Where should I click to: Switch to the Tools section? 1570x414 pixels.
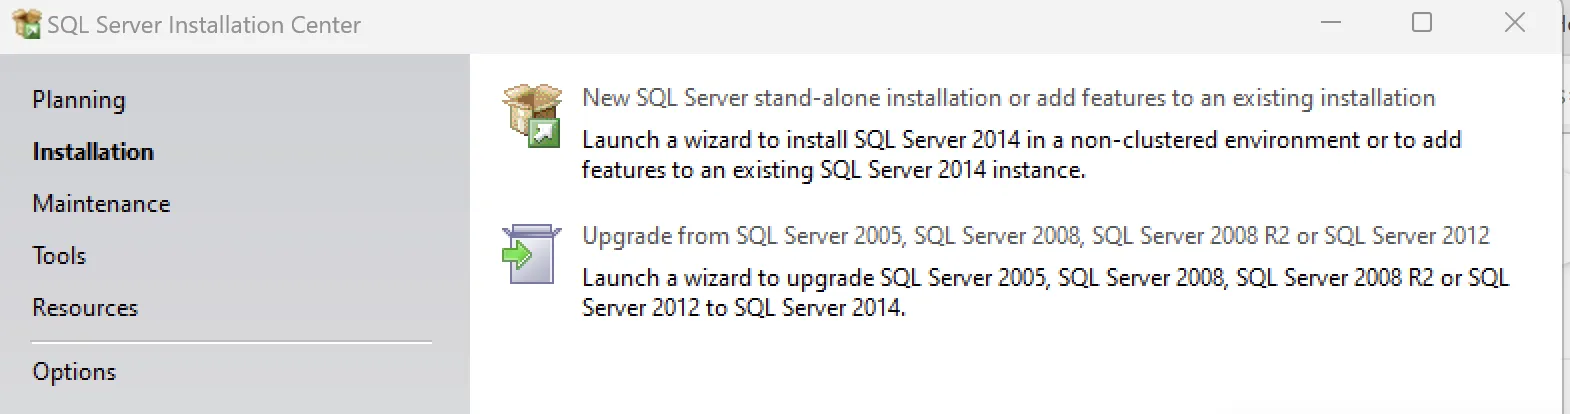pyautogui.click(x=59, y=256)
